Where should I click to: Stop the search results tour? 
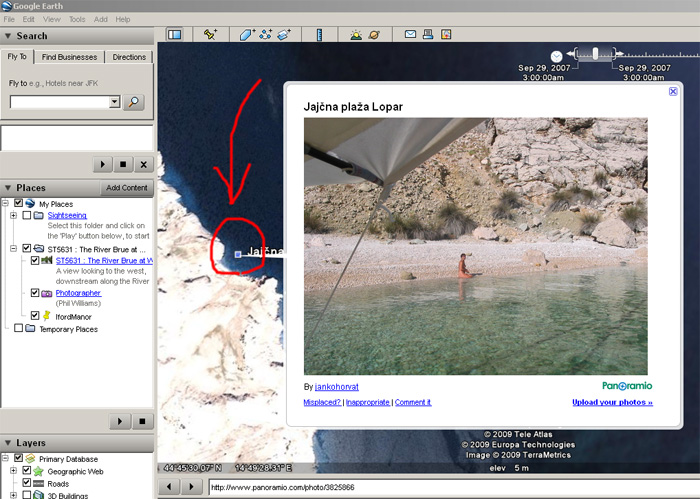(x=123, y=164)
